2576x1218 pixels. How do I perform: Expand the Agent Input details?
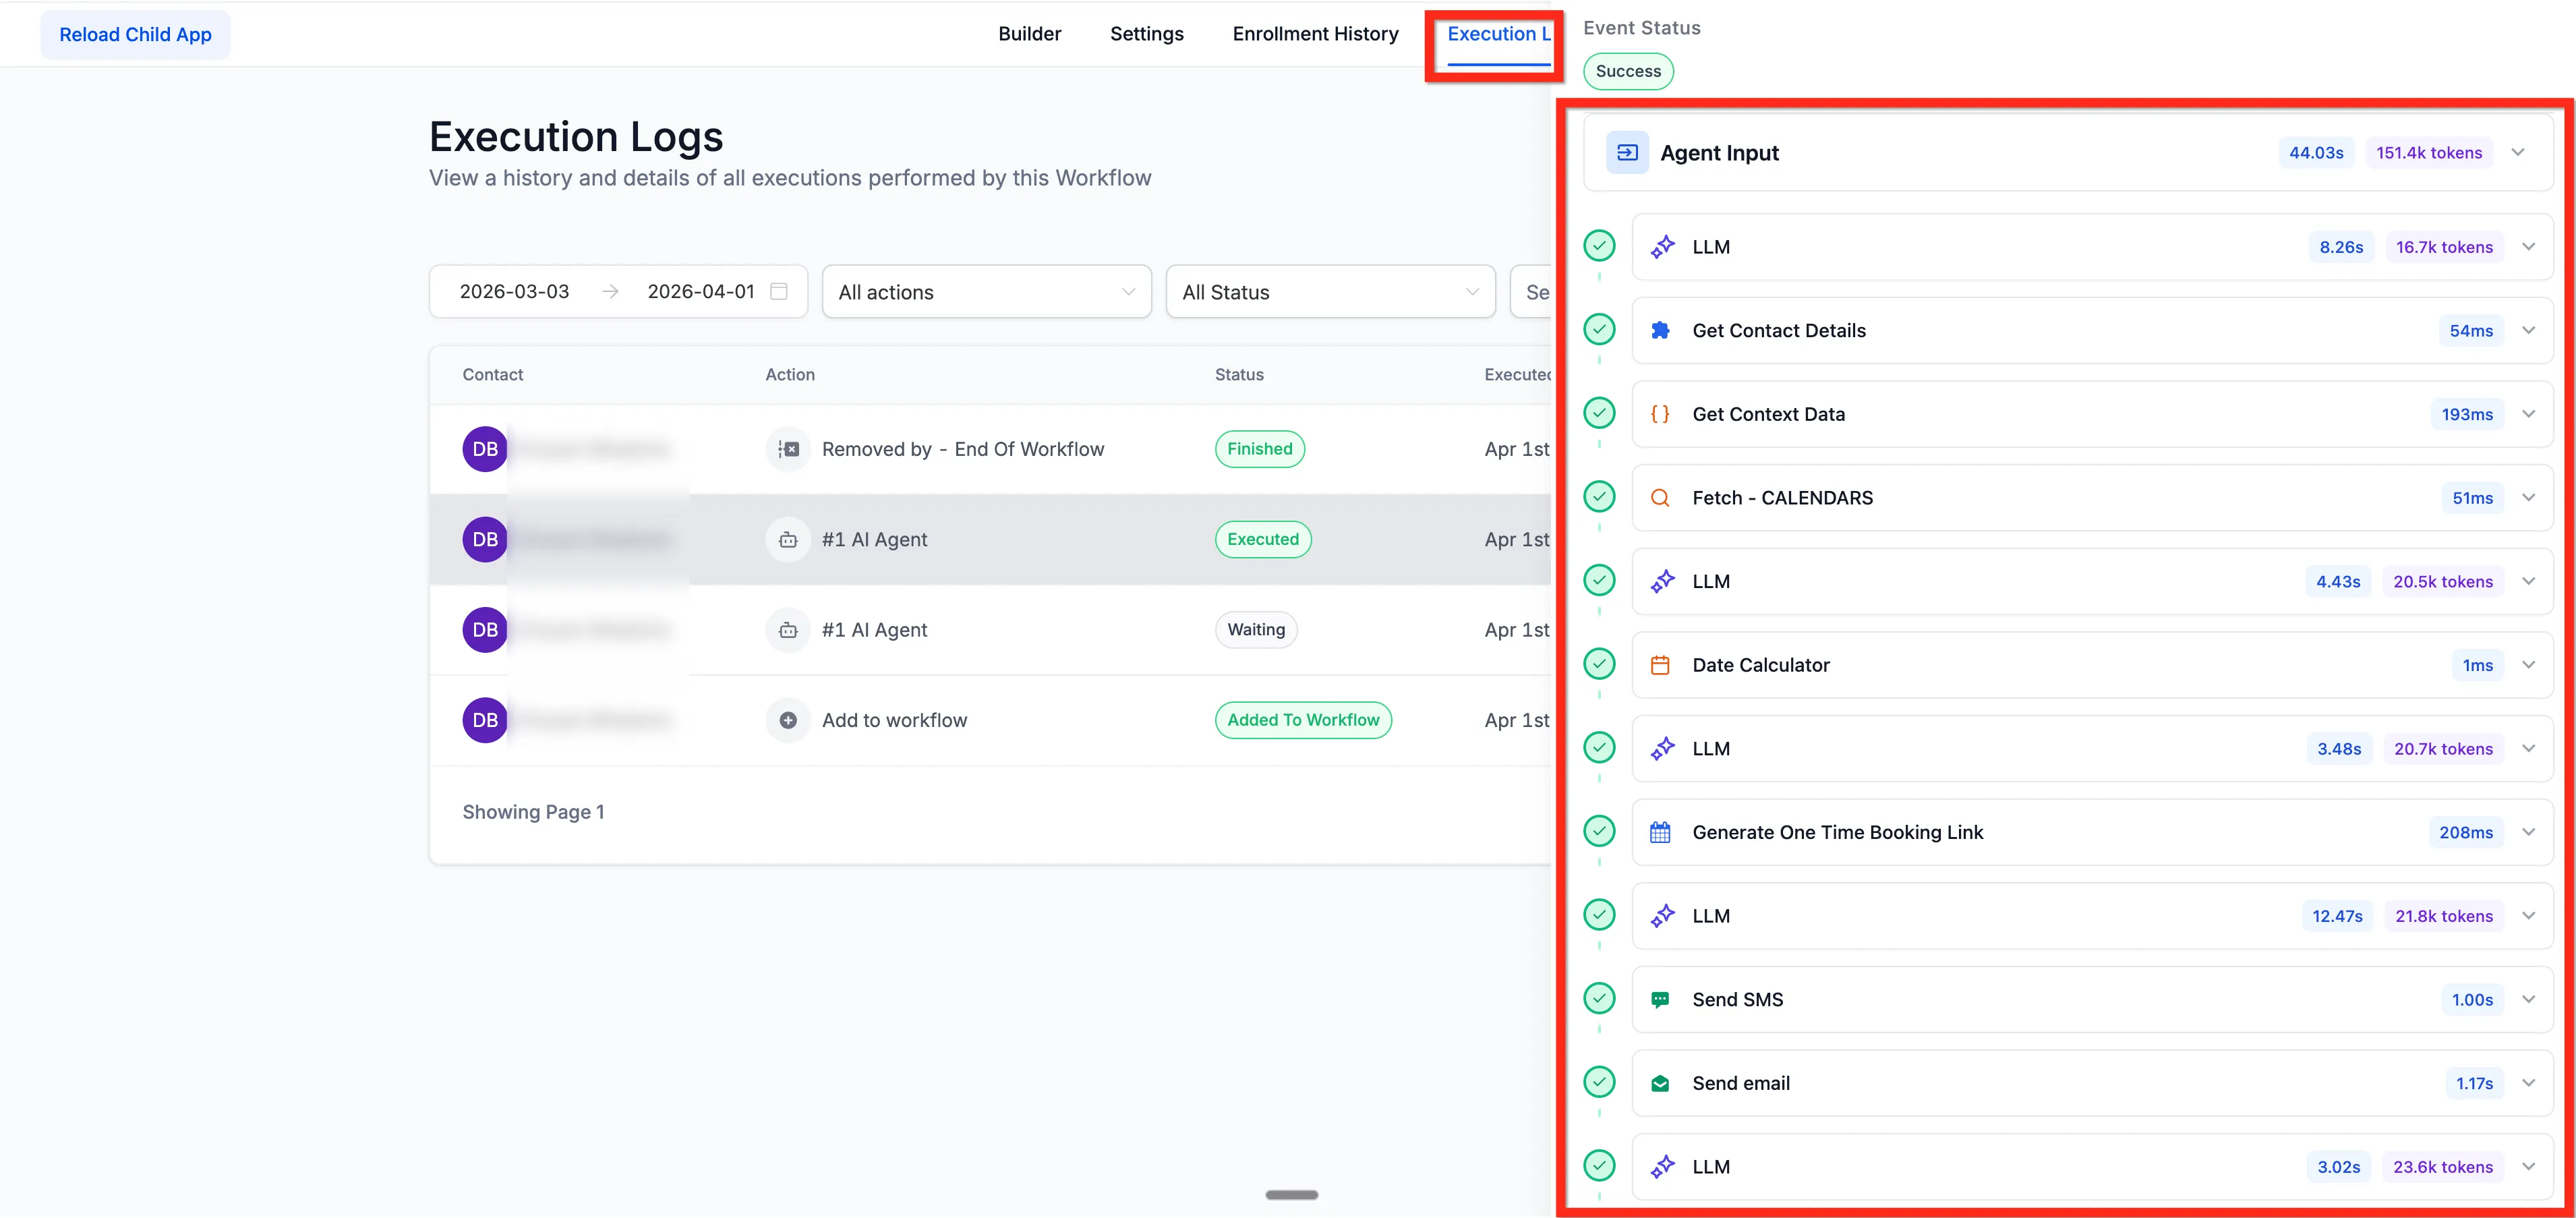click(2519, 152)
